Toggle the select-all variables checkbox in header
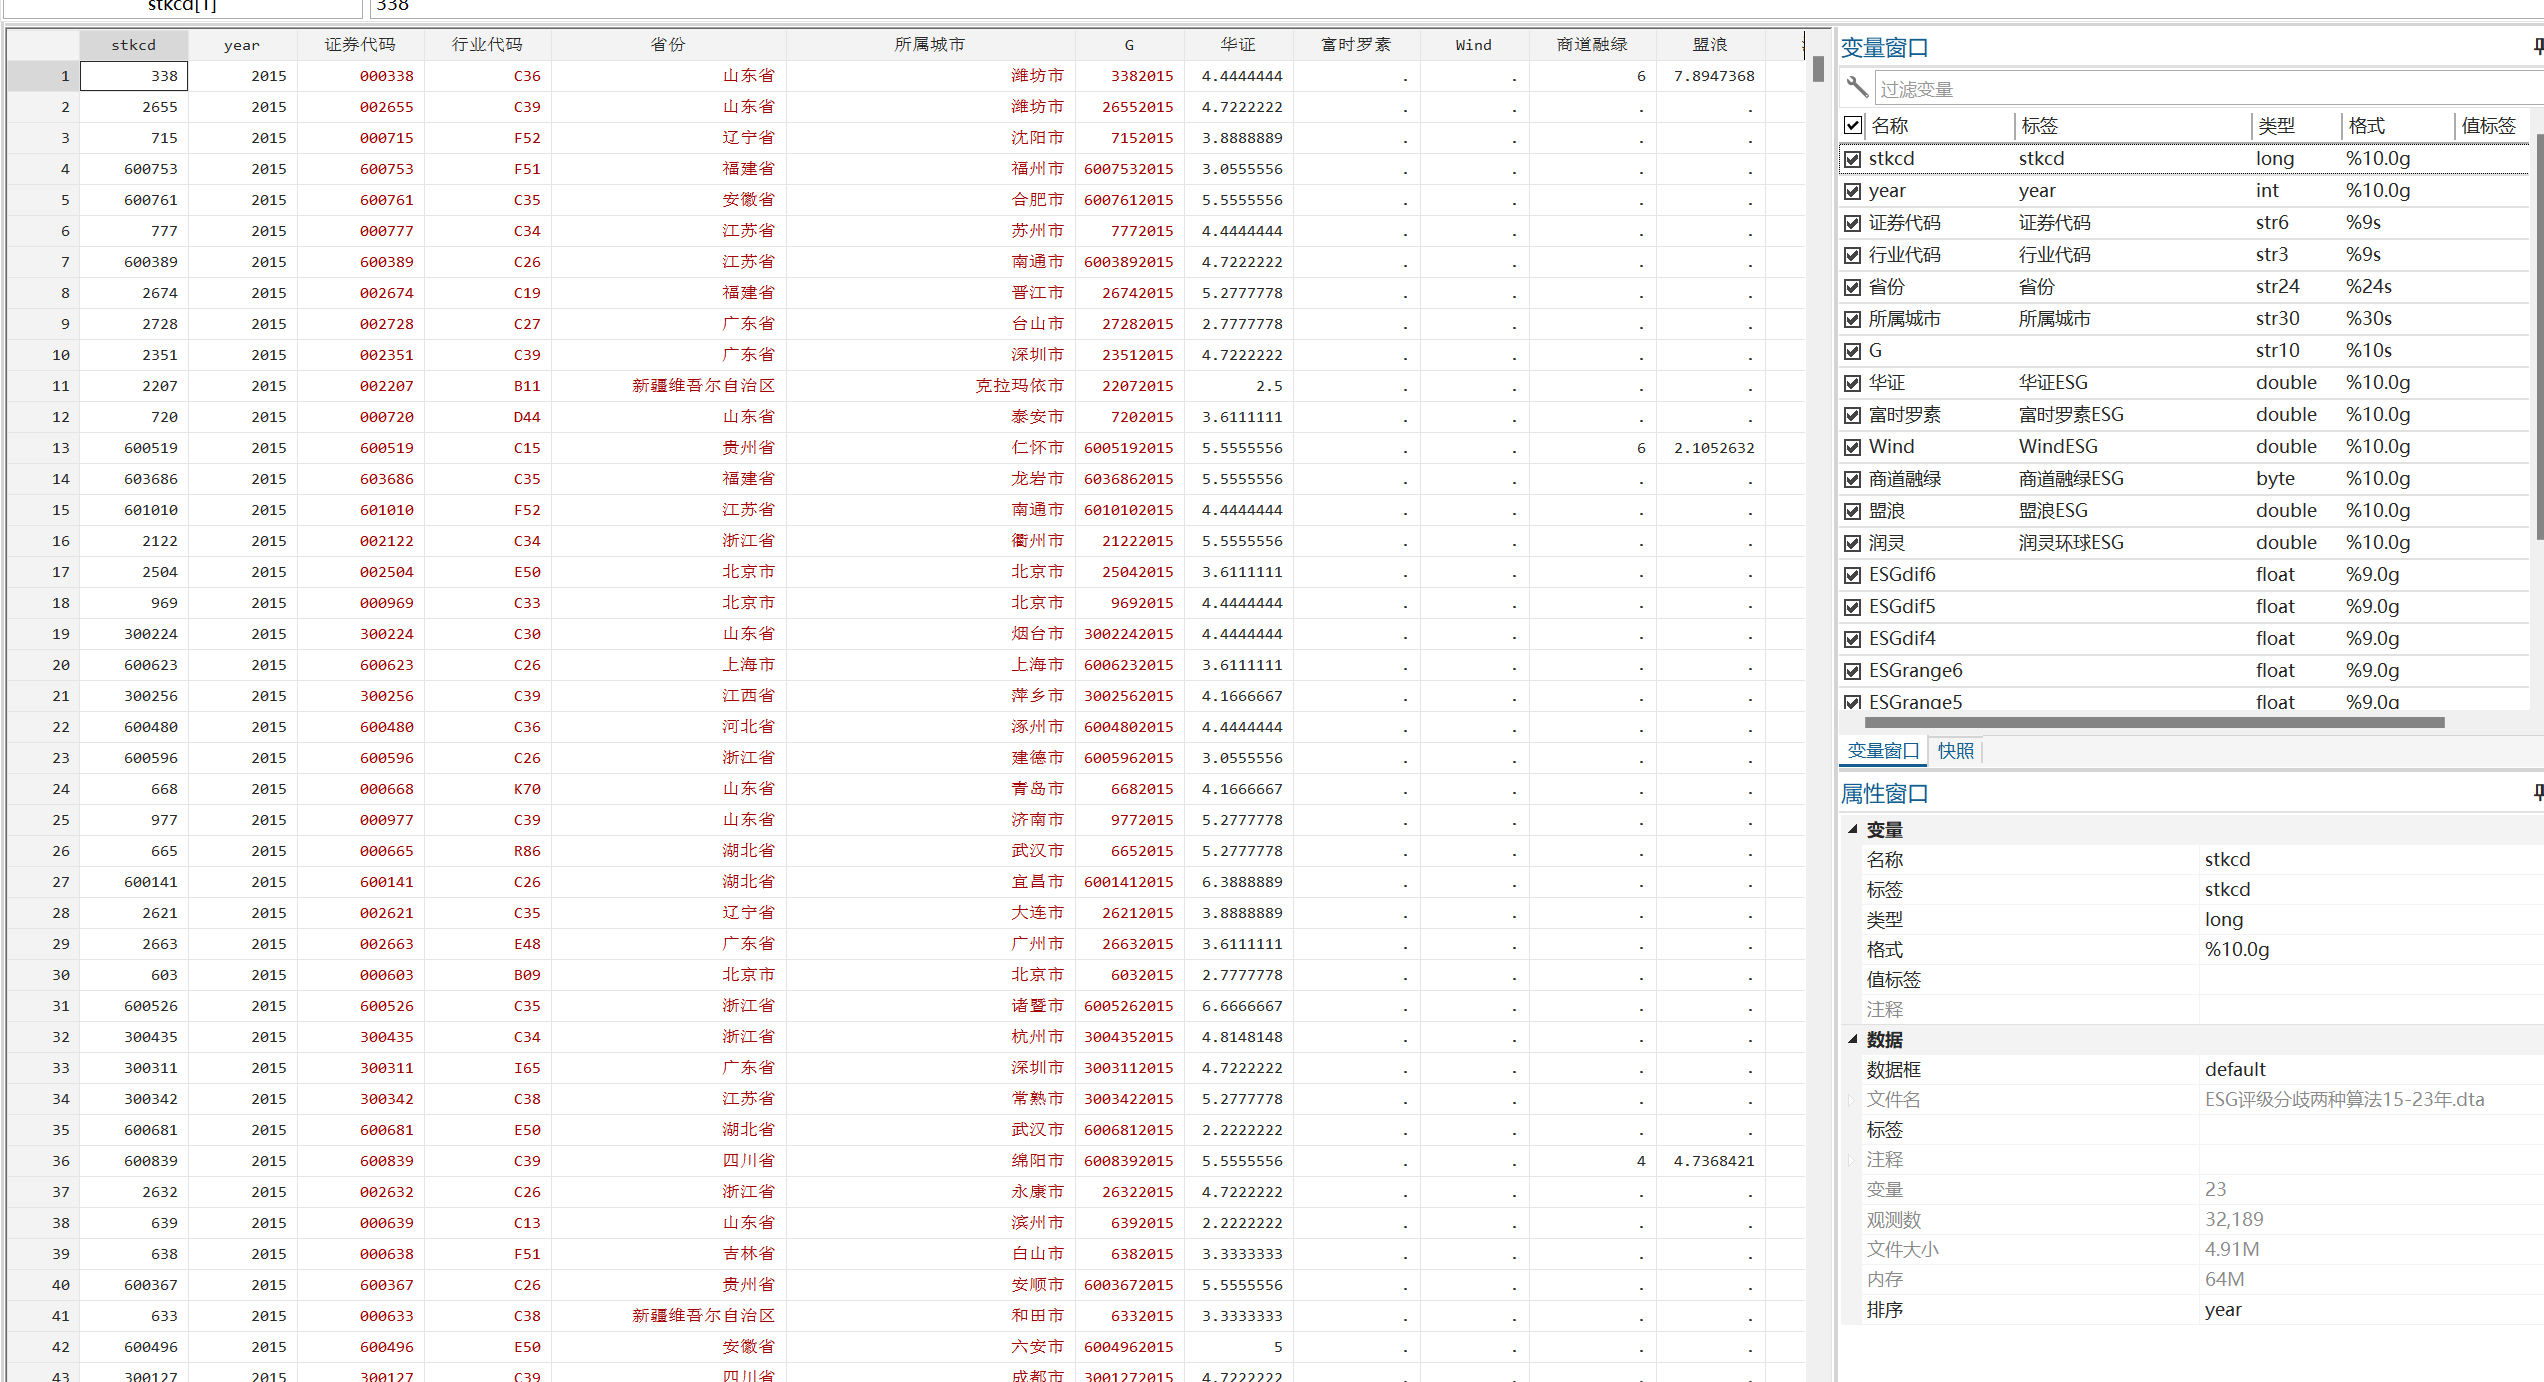The image size is (2544, 1382). pos(1853,125)
